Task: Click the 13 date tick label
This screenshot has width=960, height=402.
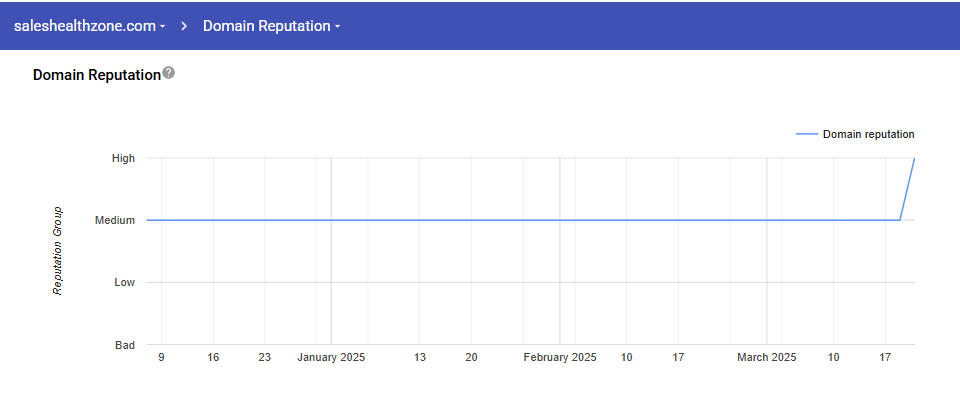Action: click(x=420, y=357)
